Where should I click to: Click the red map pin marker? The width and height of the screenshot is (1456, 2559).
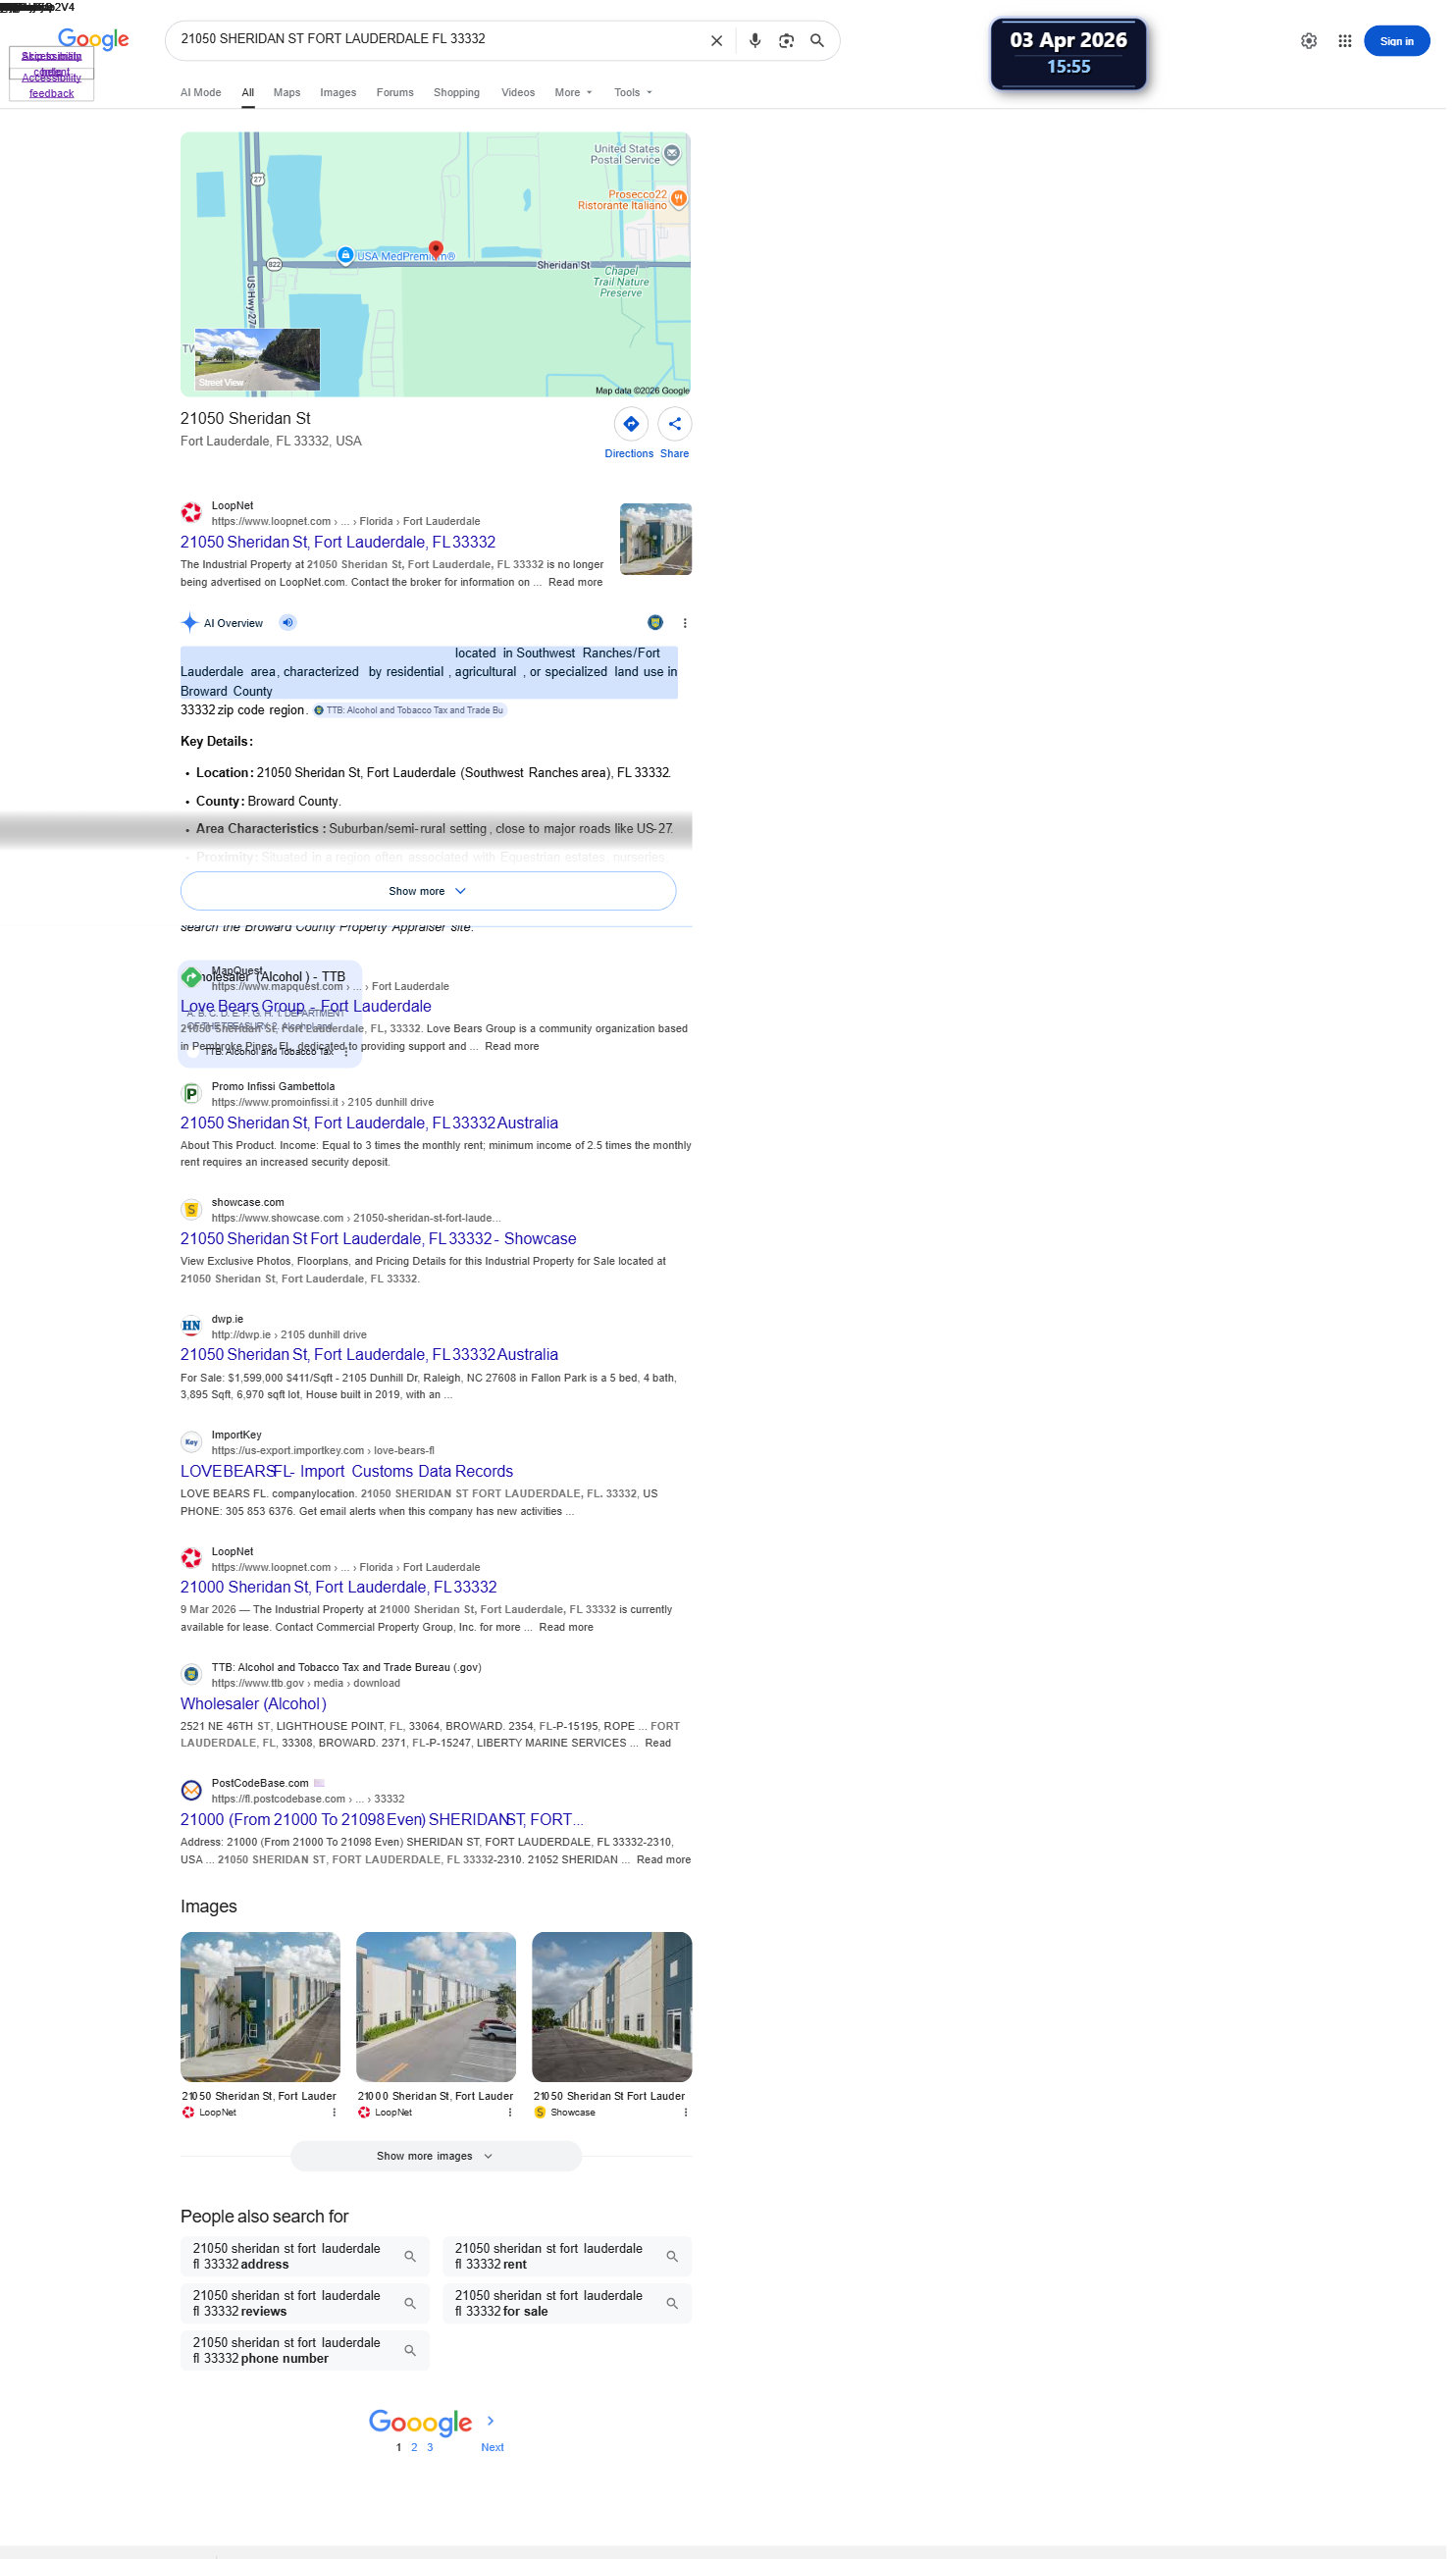[x=438, y=250]
